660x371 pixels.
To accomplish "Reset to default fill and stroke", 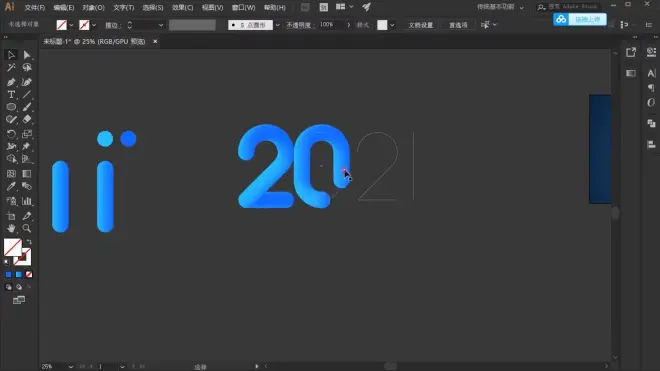I will click(6, 262).
